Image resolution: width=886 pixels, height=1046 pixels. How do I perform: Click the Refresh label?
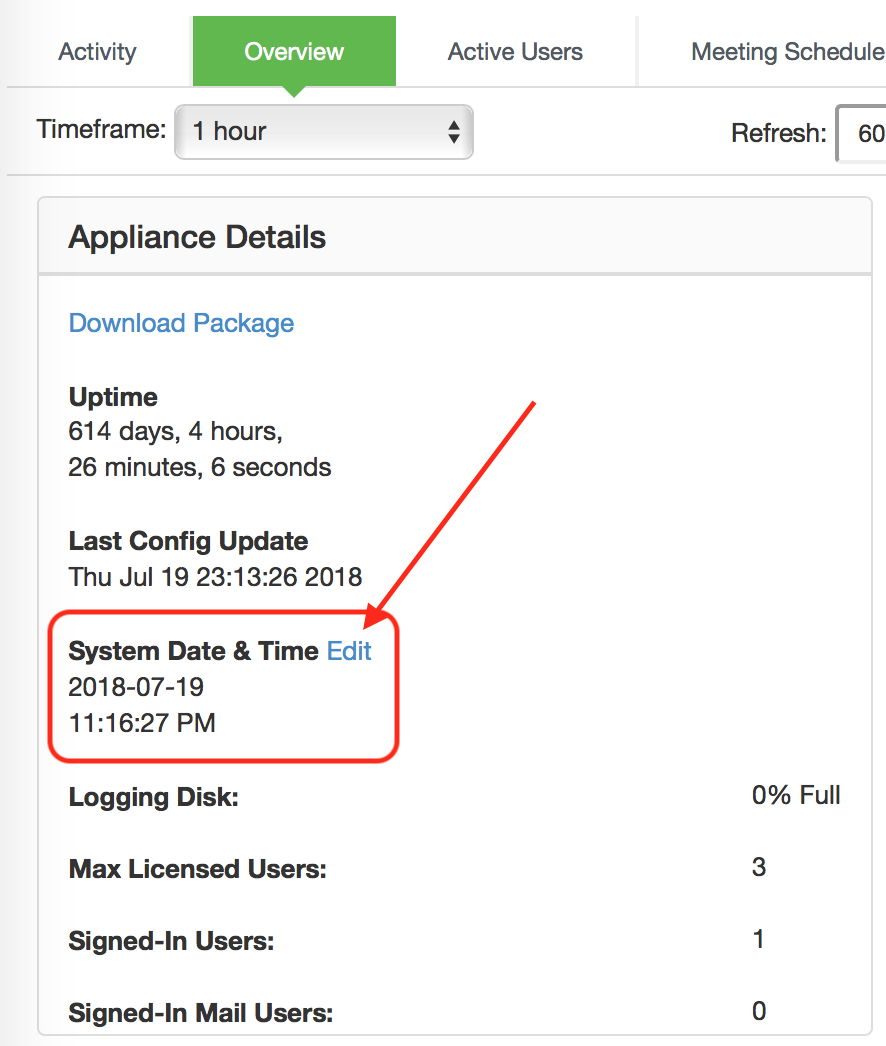[778, 133]
